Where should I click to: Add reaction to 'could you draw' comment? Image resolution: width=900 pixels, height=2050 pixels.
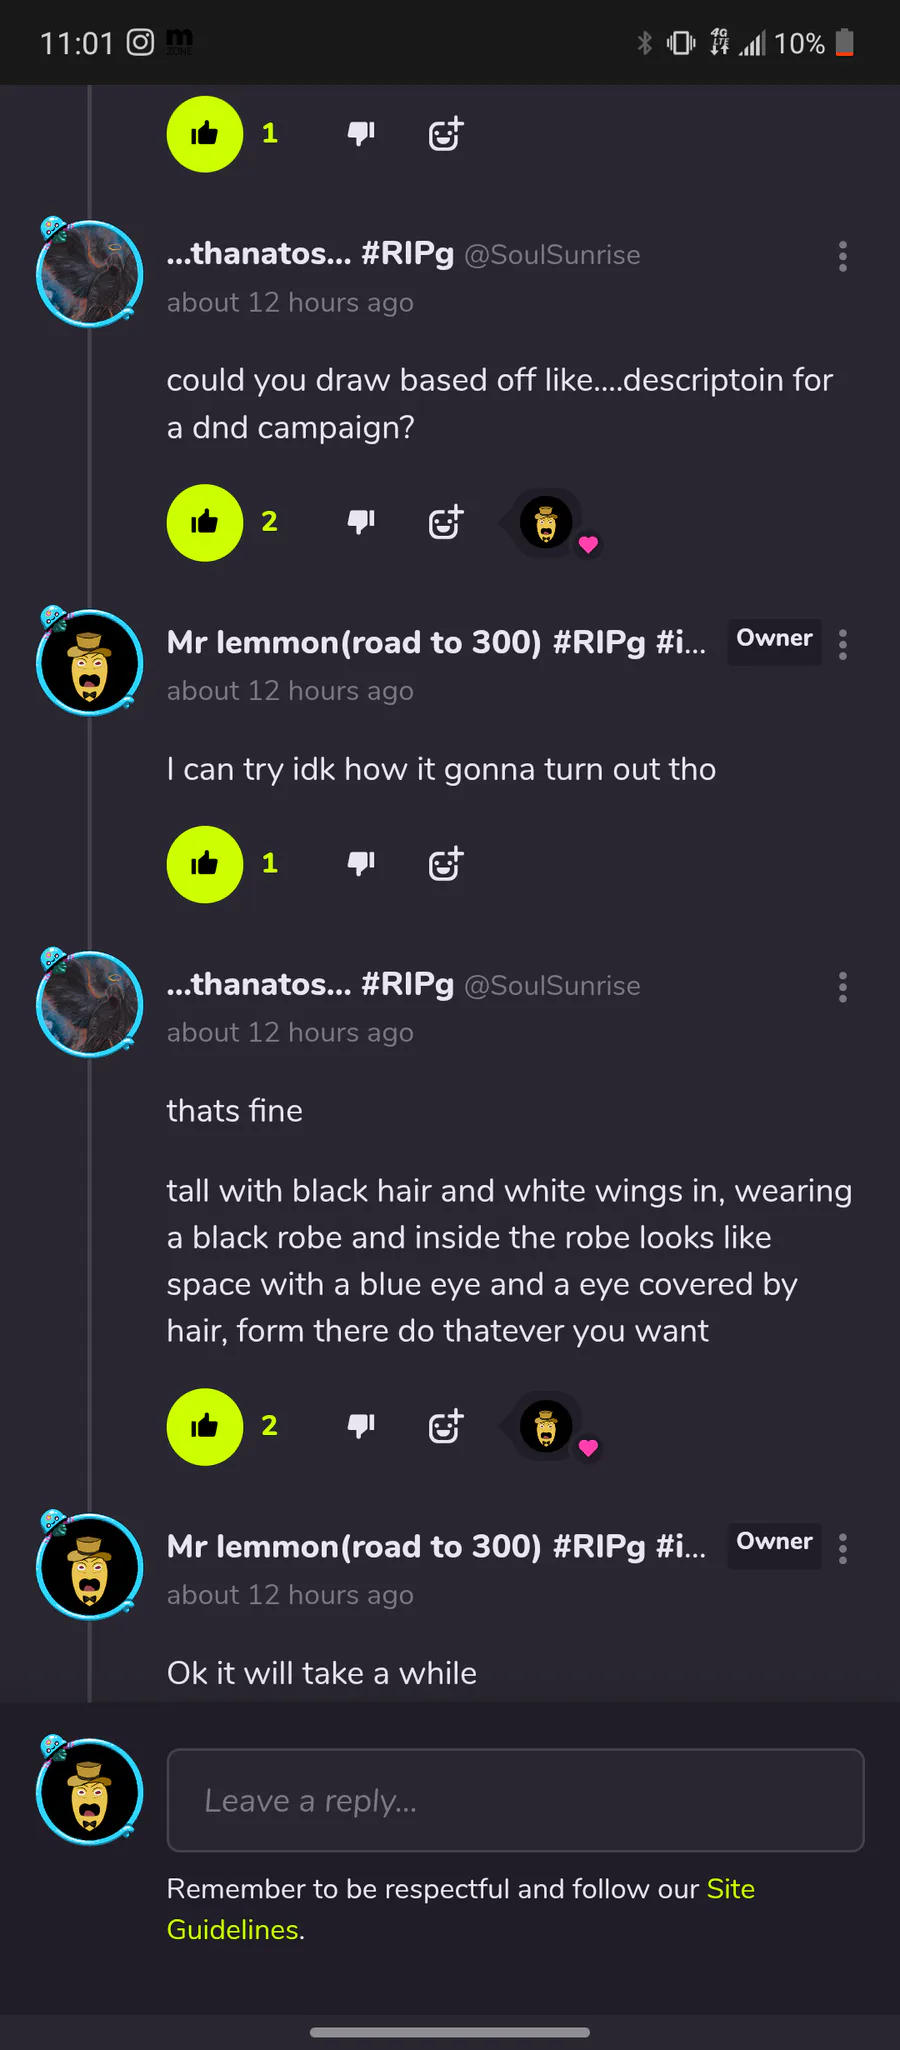[446, 522]
